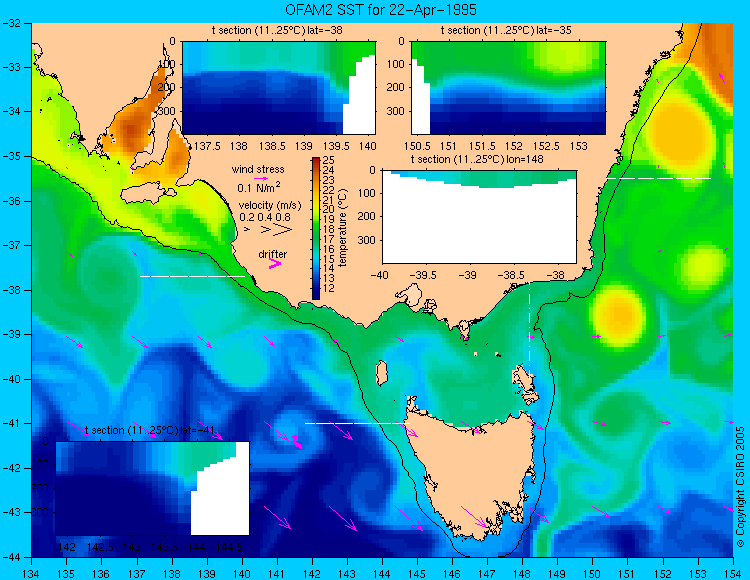Click the vertical dashed section line at longitude 148
750x580 pixels.
(x=529, y=330)
